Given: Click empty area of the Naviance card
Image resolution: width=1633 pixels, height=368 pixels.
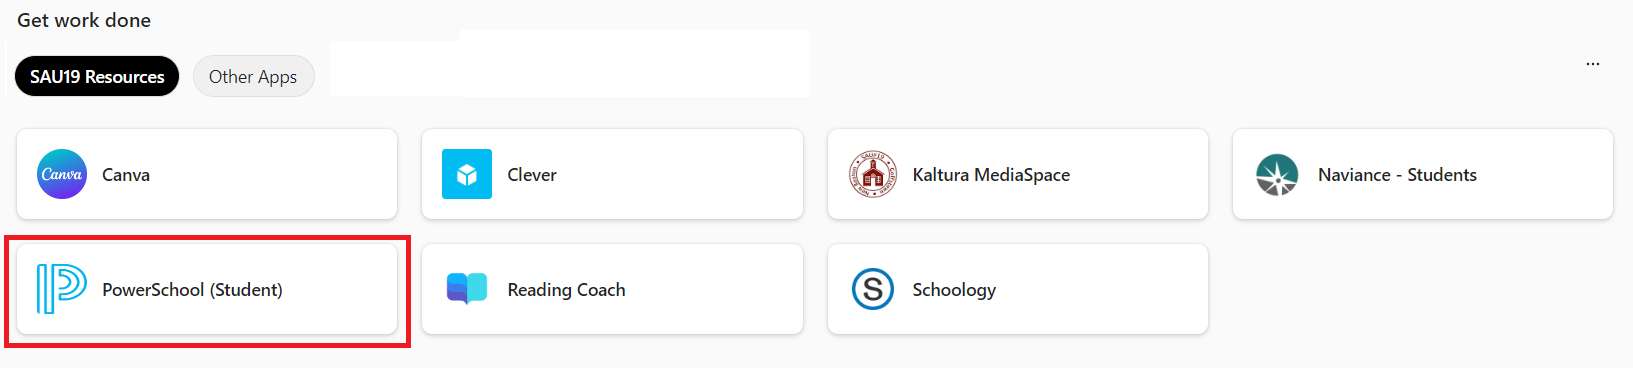Looking at the screenshot, I should 1545,174.
